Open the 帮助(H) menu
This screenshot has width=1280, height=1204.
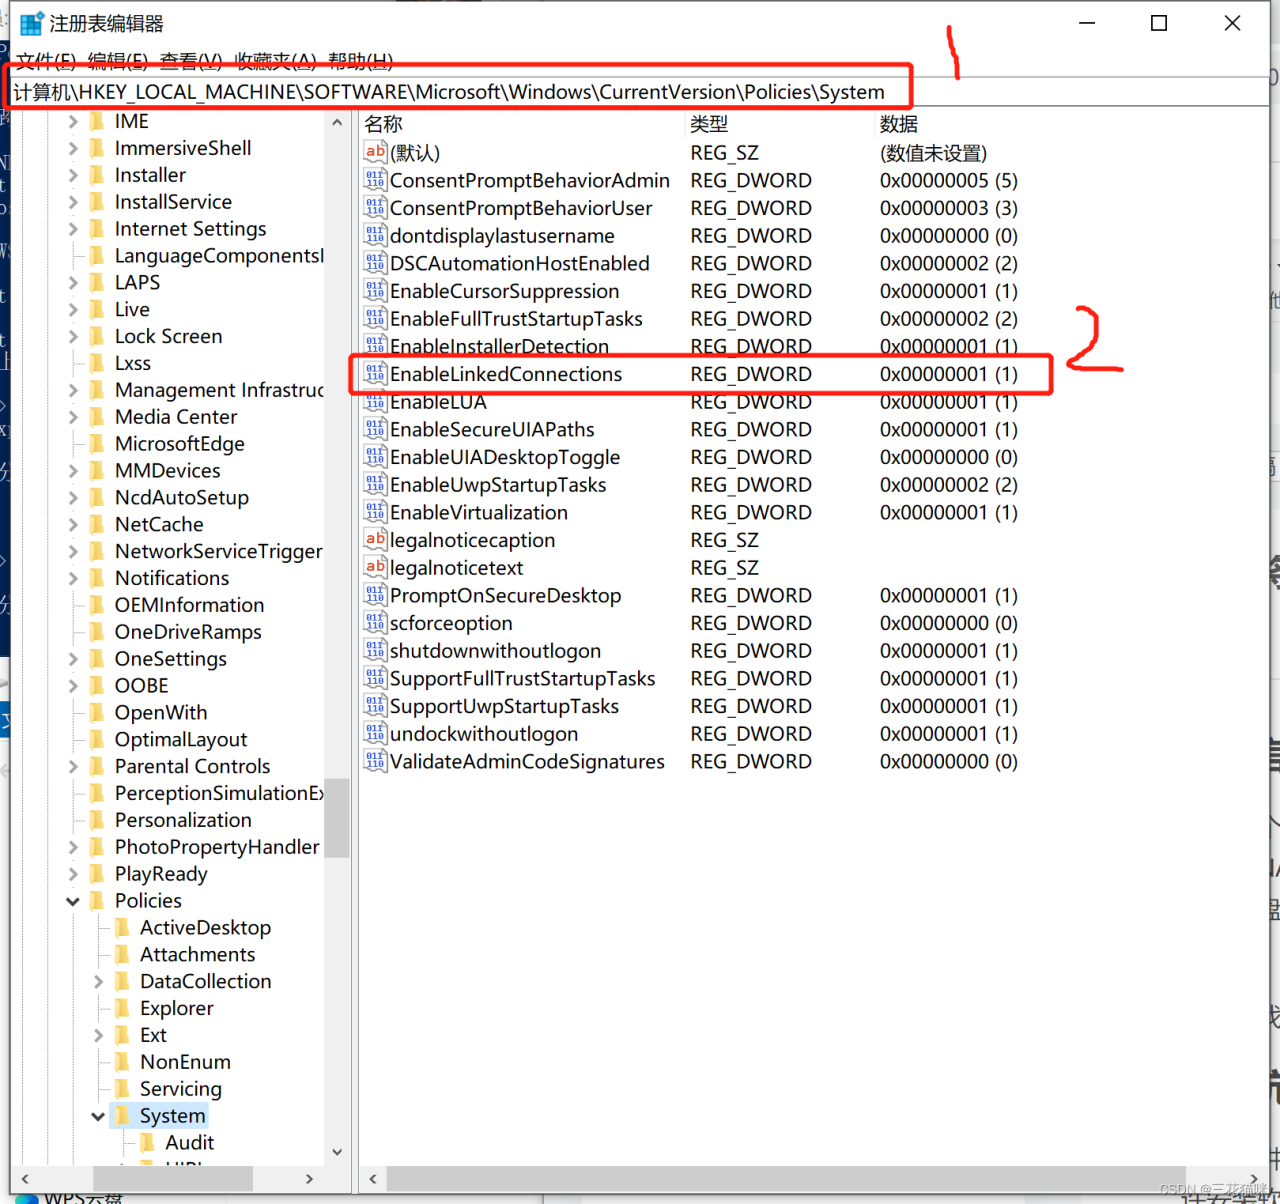point(361,62)
